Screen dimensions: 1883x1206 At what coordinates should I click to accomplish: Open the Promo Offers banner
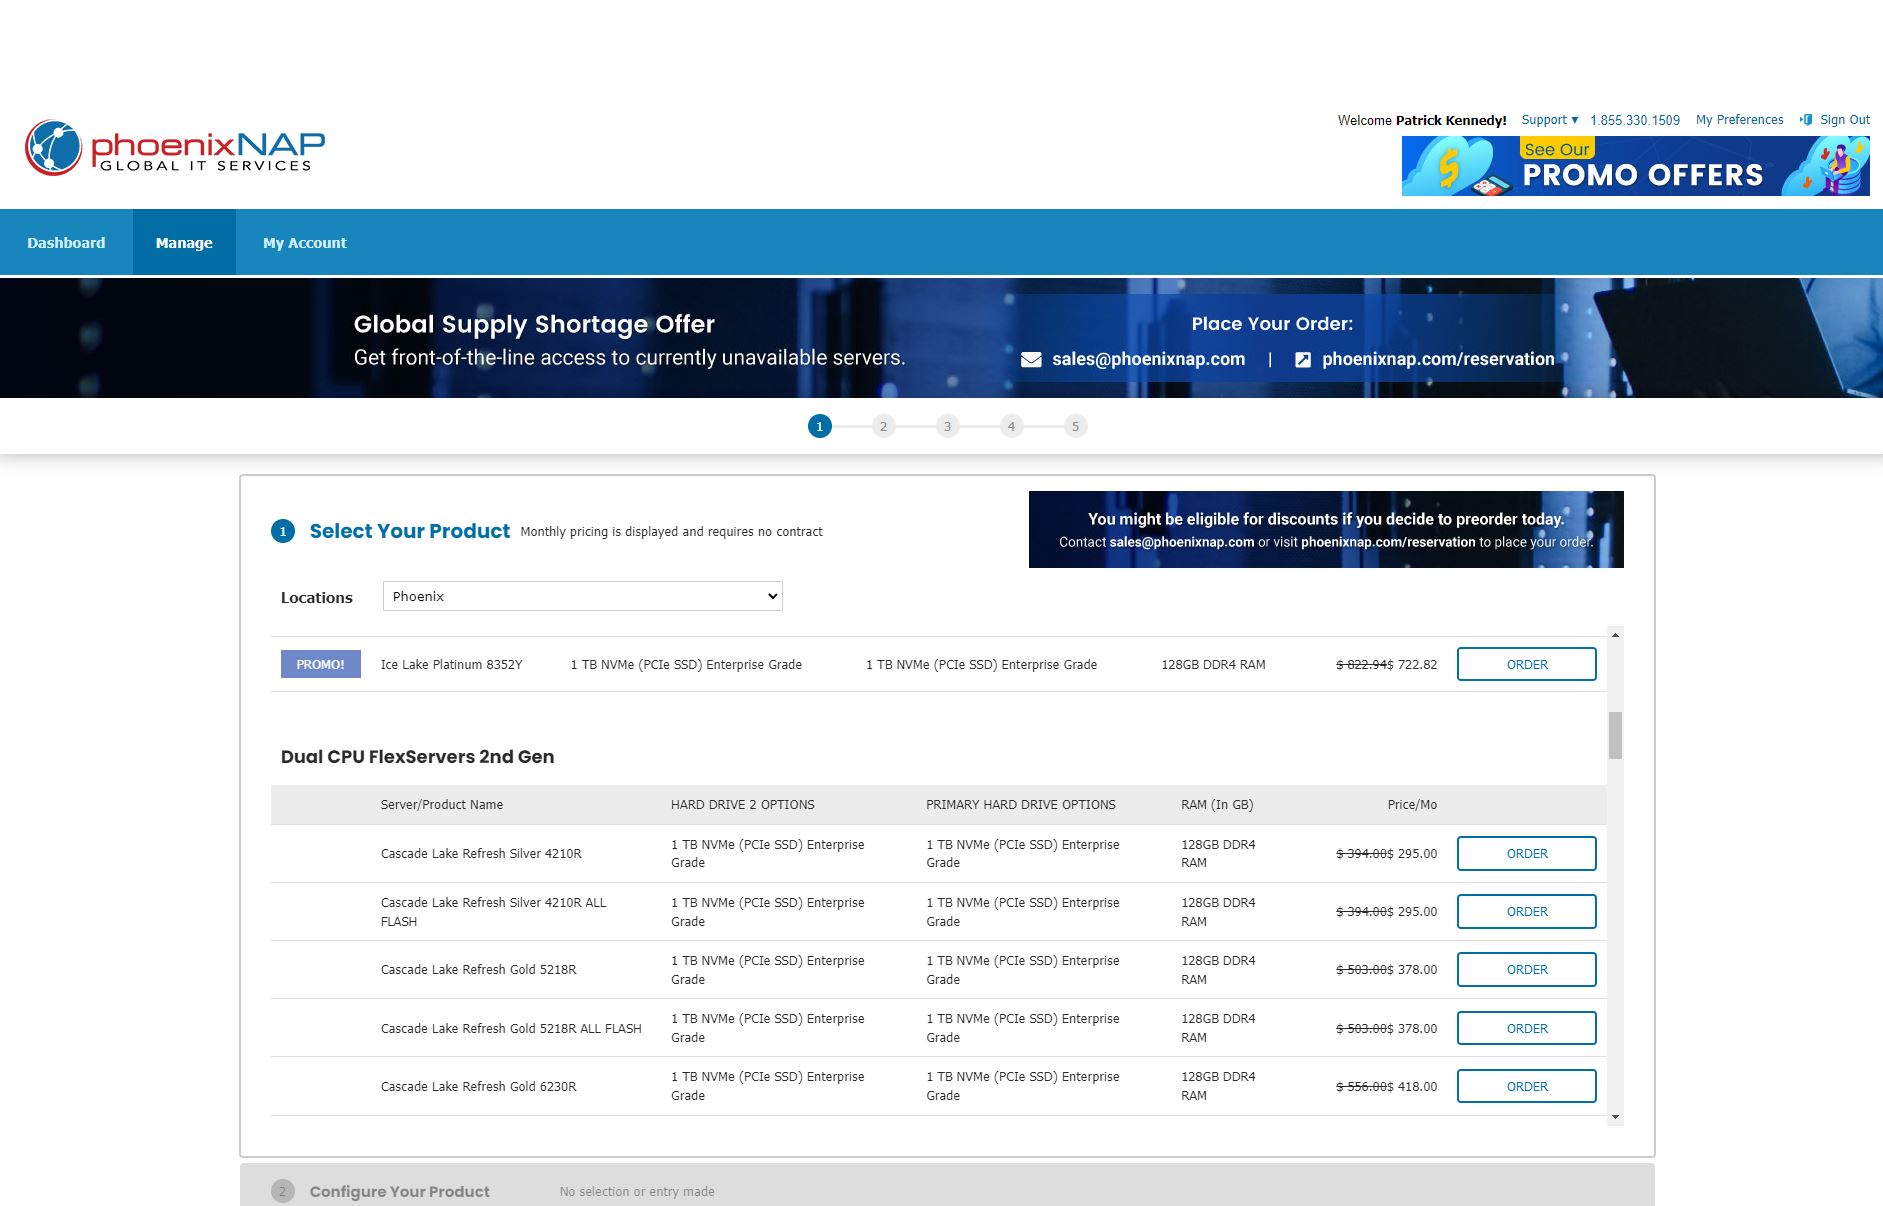pos(1635,166)
